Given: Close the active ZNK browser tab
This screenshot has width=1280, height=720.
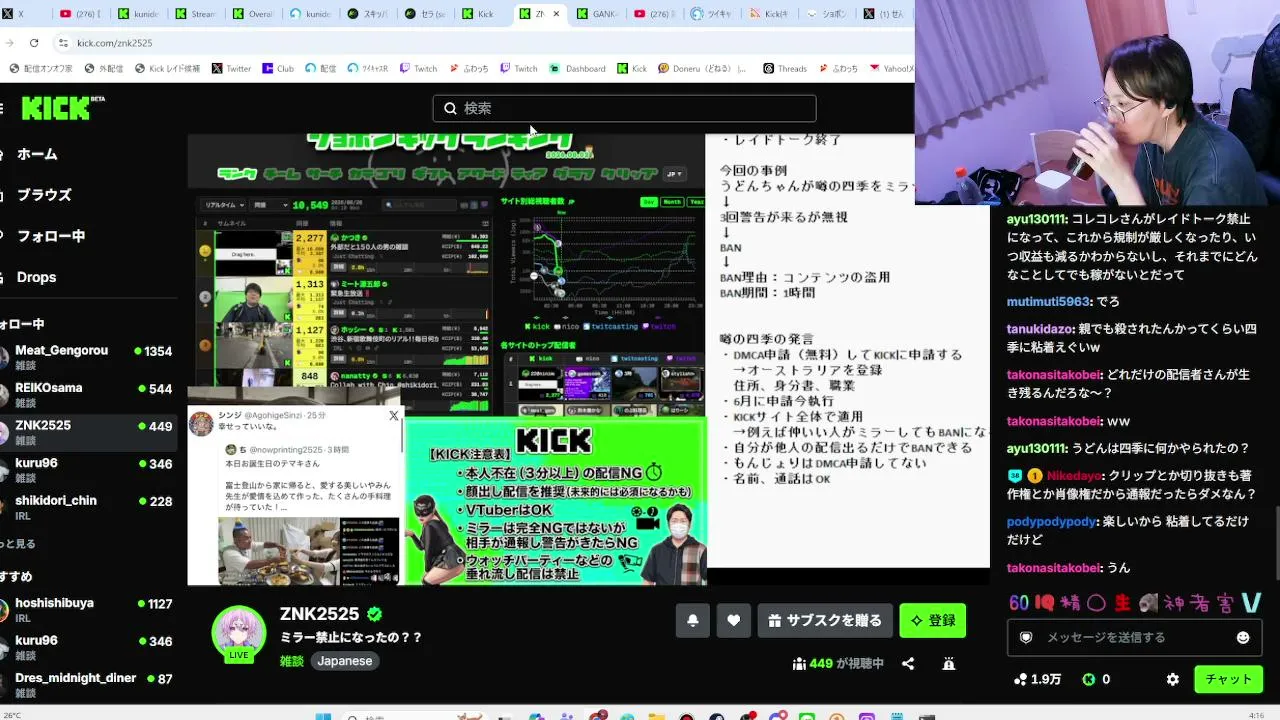Looking at the screenshot, I should [x=556, y=14].
